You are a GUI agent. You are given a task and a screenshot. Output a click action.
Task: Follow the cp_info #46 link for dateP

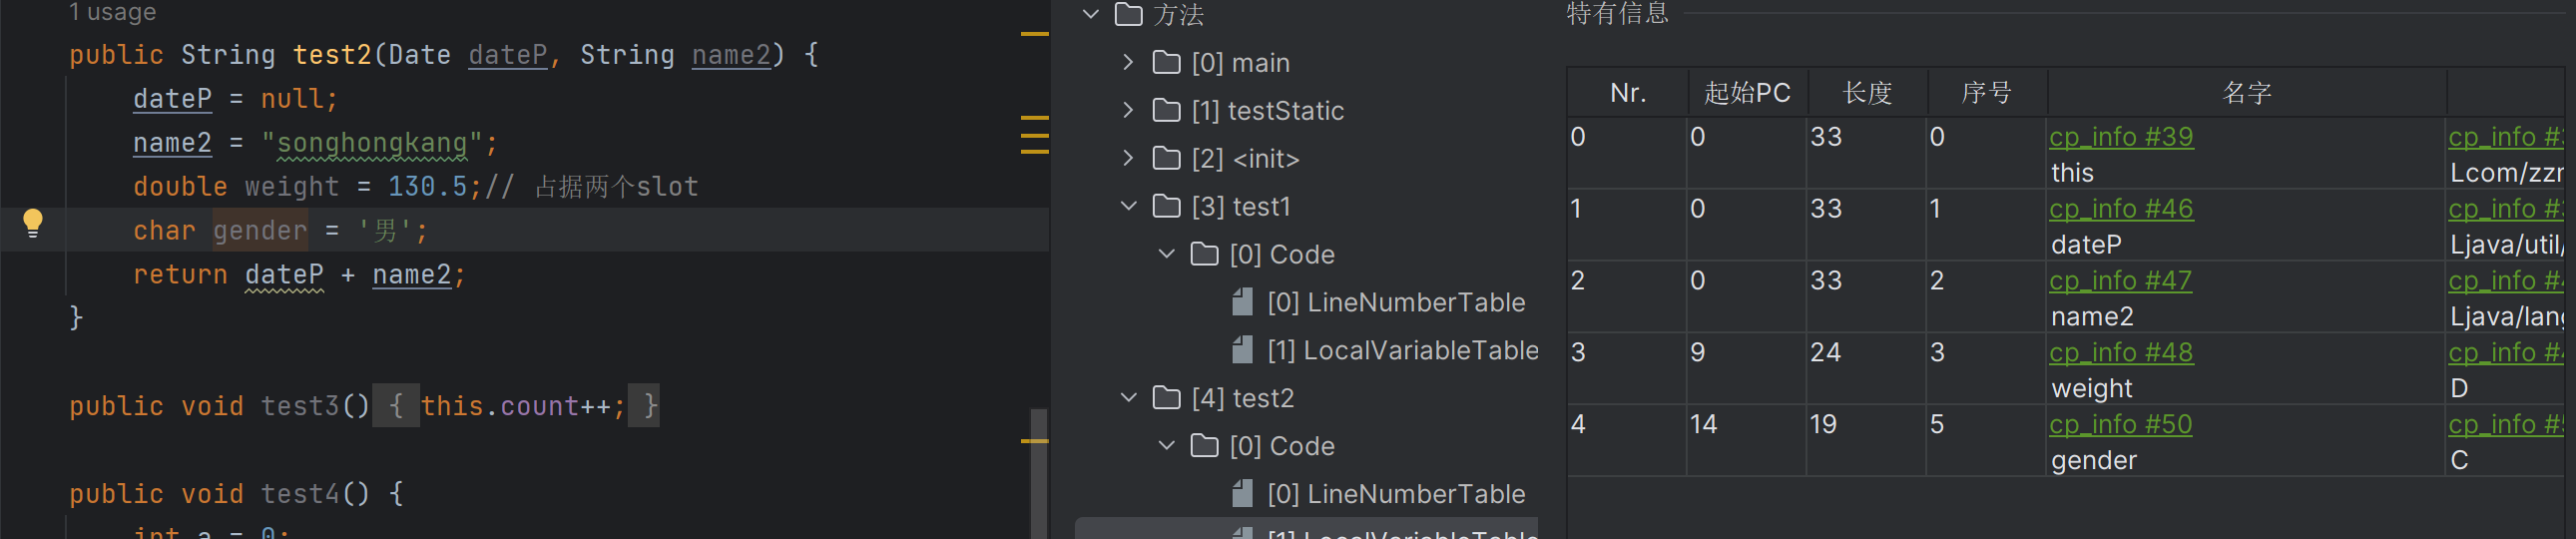click(2120, 209)
